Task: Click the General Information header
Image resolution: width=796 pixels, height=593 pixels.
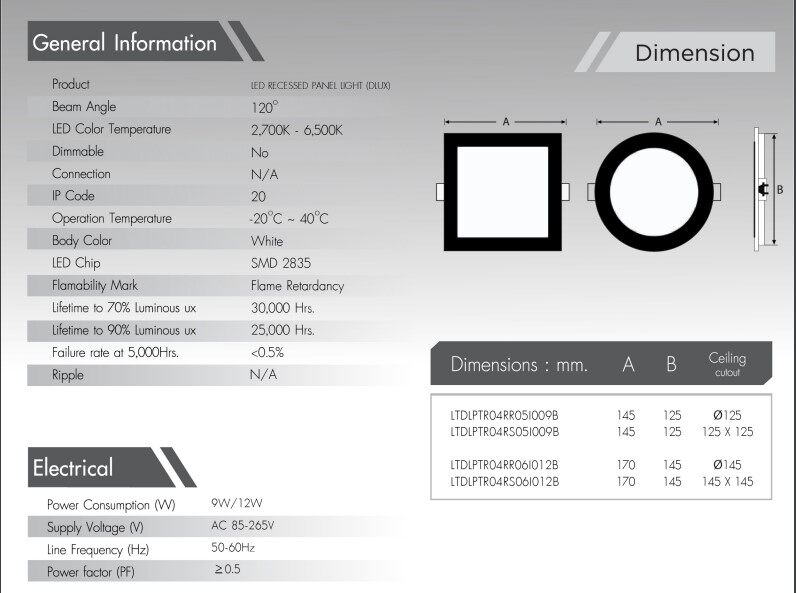Action: coord(125,43)
